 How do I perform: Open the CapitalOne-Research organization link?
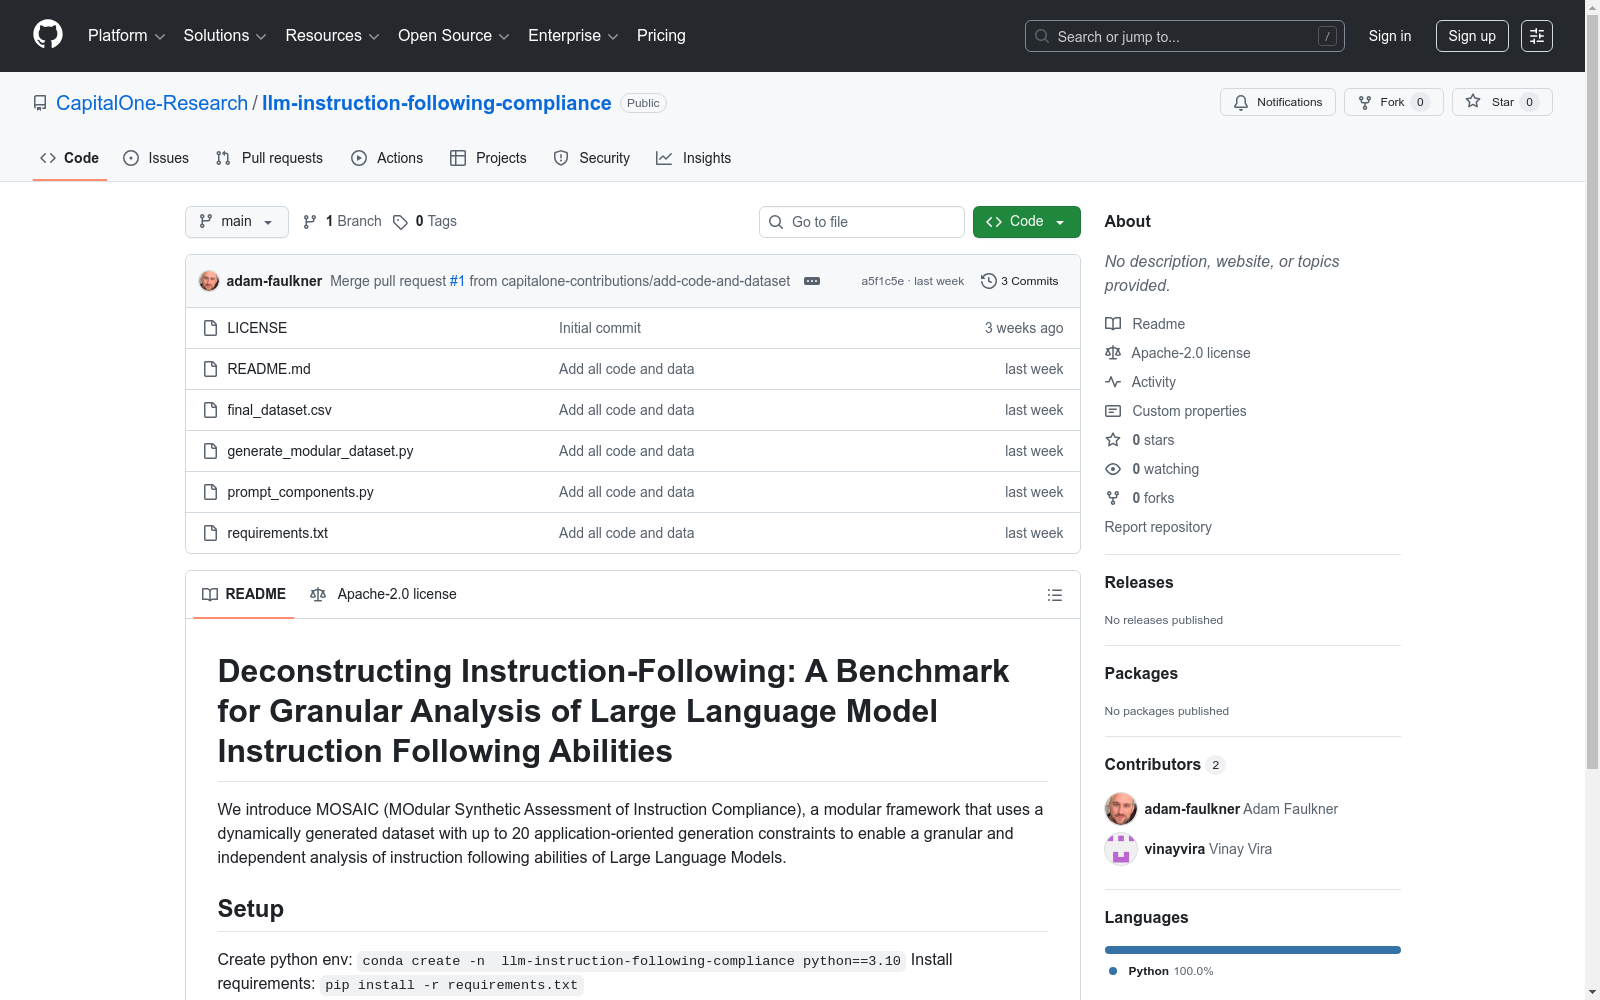point(152,103)
